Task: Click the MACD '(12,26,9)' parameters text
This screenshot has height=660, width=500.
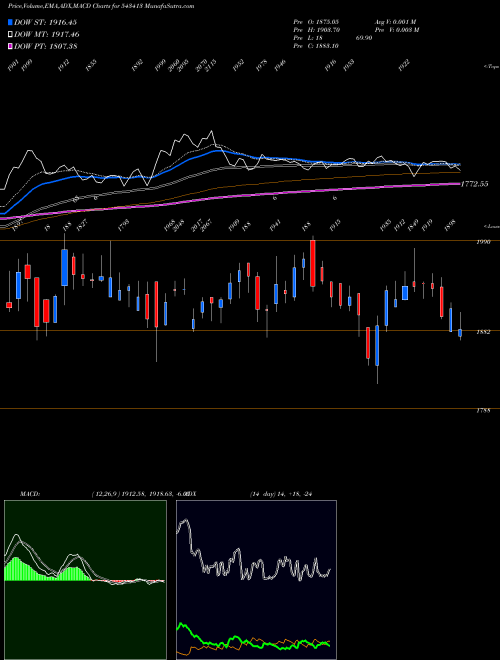Action: point(104,494)
